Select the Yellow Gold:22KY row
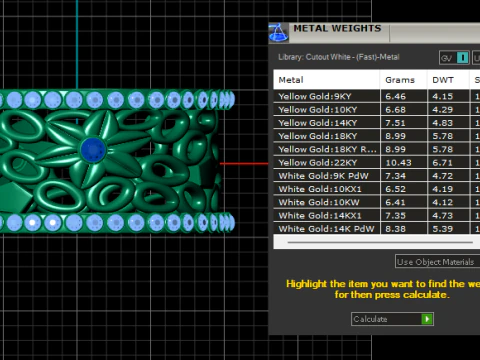The height and width of the screenshot is (360, 480). pos(377,163)
